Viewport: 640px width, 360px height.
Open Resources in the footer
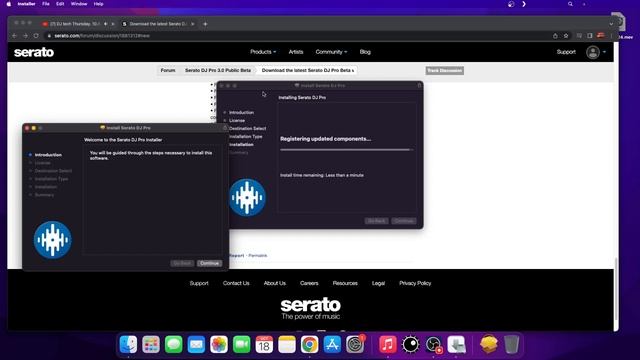(x=345, y=283)
